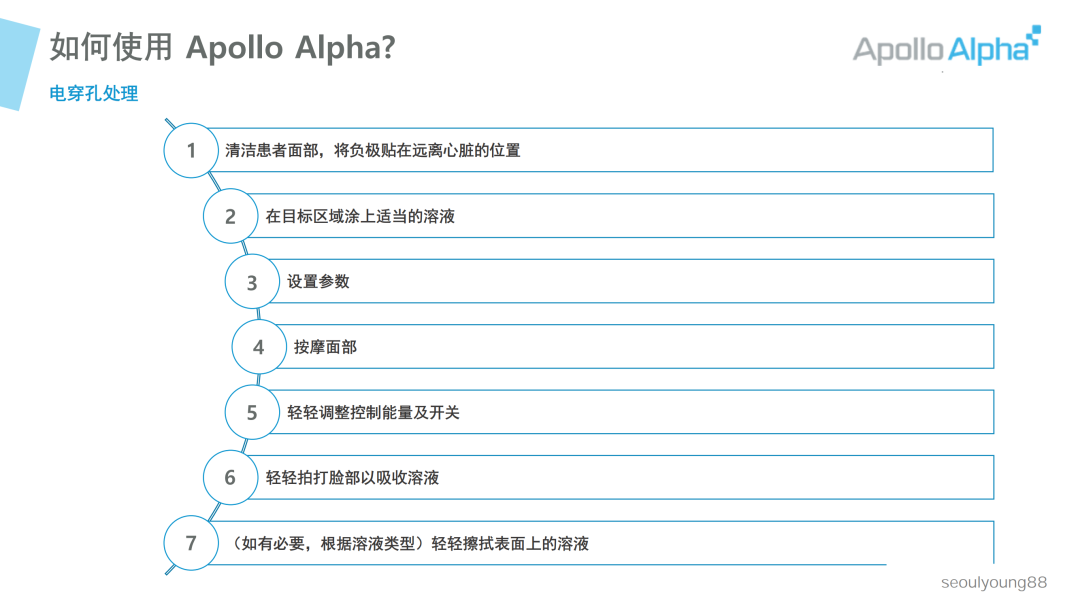Select the 轻轻调整控制能量及开关 text
1080x607 pixels.
373,412
